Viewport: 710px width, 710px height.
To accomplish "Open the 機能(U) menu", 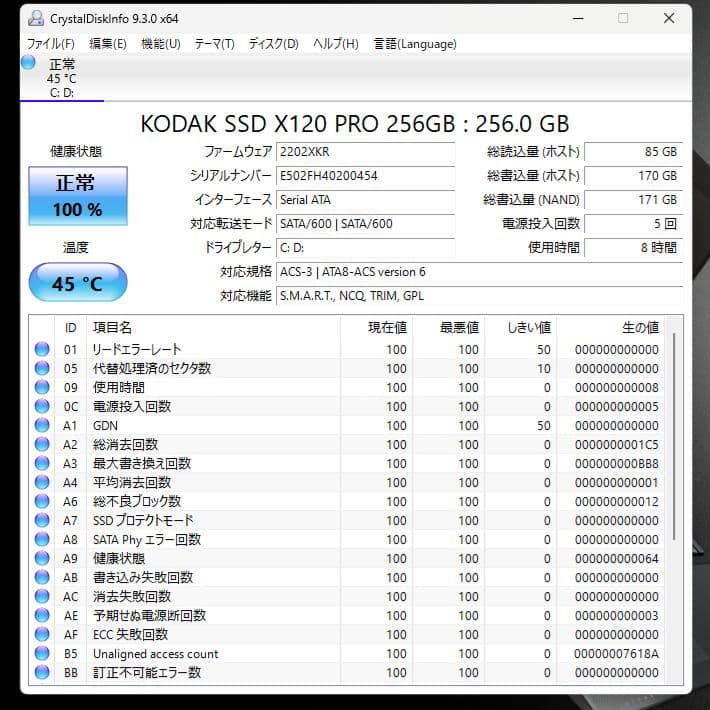I will pos(161,44).
